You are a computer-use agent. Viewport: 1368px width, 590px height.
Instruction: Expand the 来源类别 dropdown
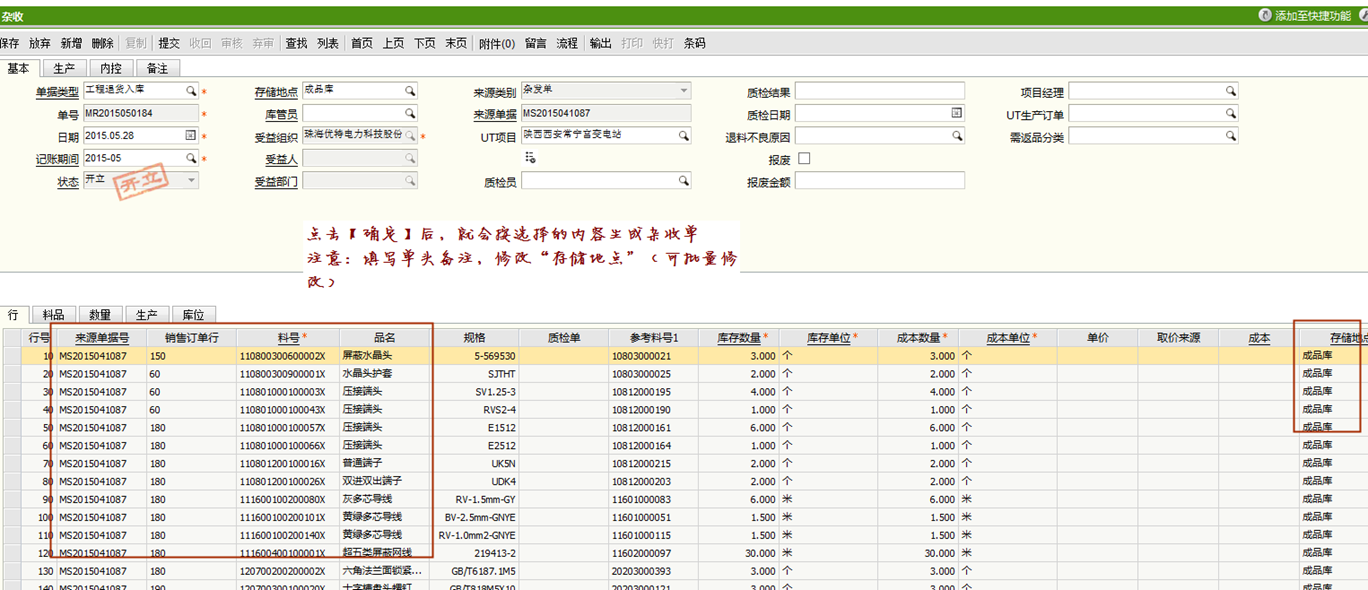pyautogui.click(x=684, y=91)
